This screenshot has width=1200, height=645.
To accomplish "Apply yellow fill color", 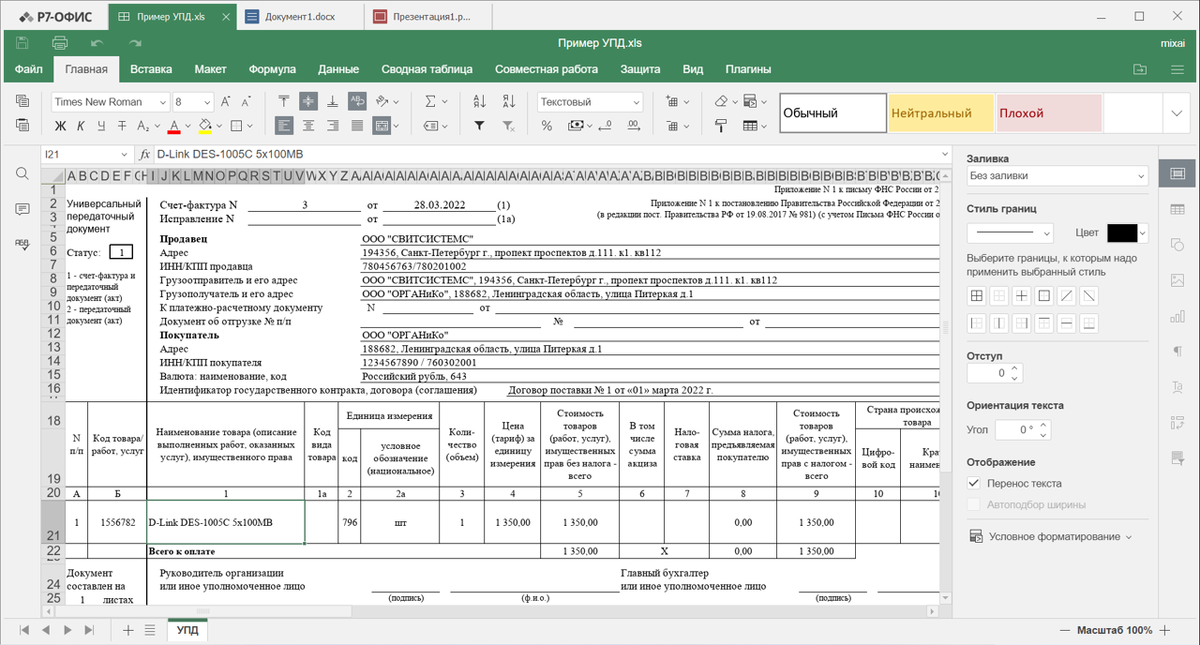I will pyautogui.click(x=205, y=126).
